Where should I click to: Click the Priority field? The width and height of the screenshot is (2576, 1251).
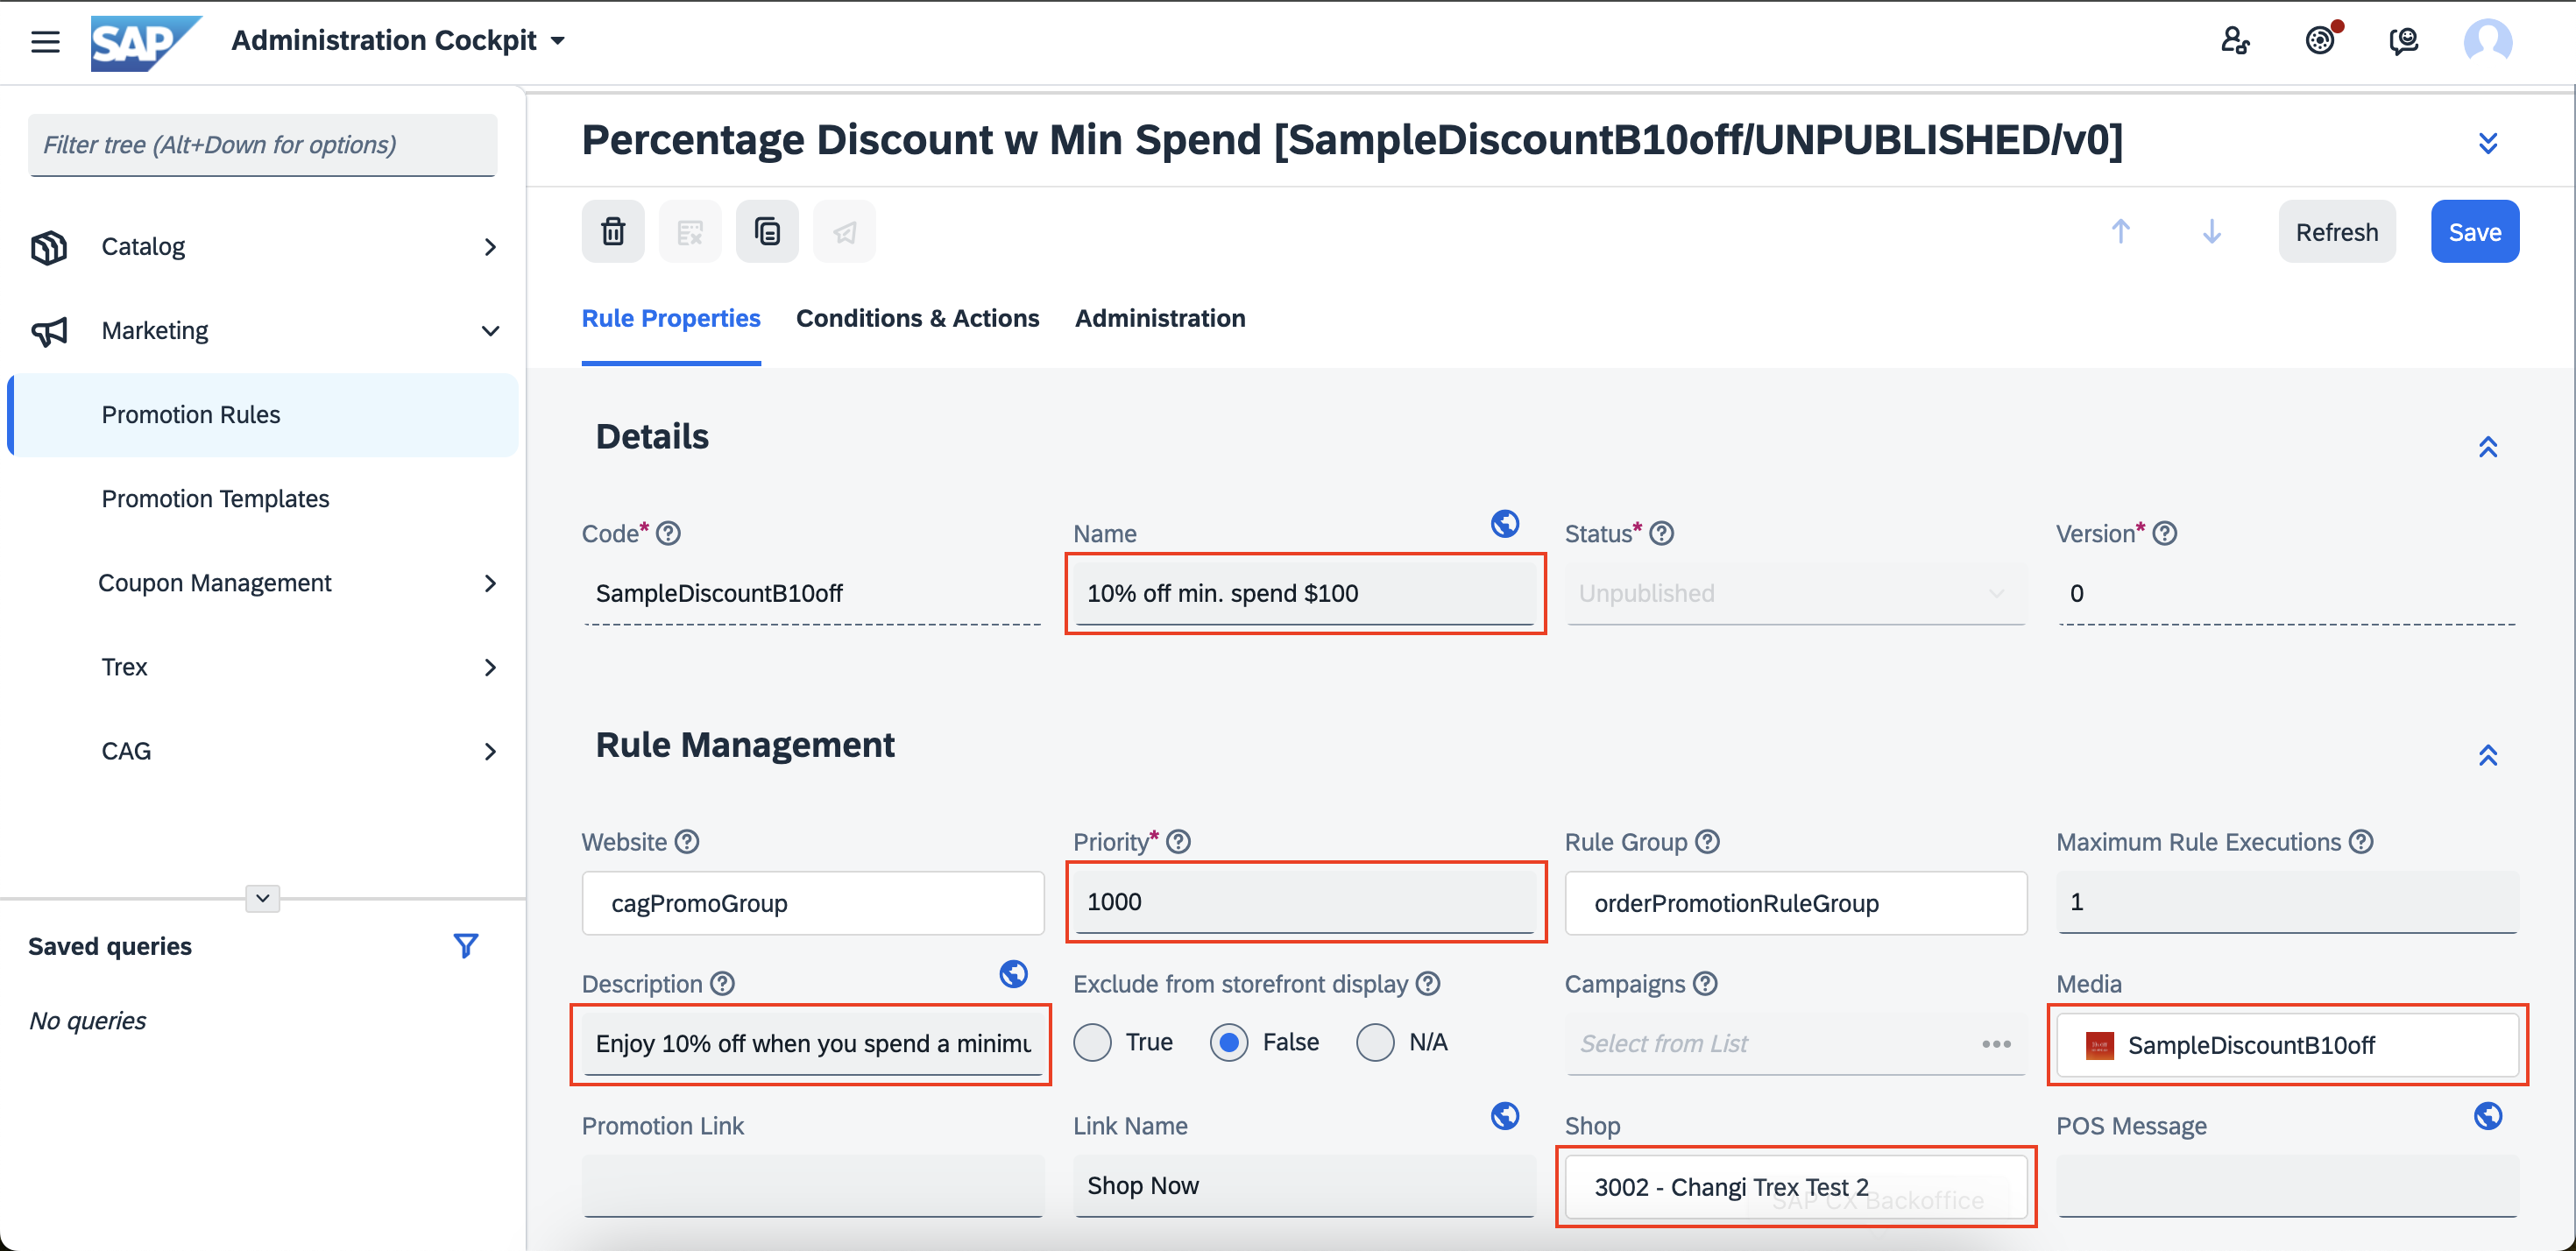[1305, 902]
